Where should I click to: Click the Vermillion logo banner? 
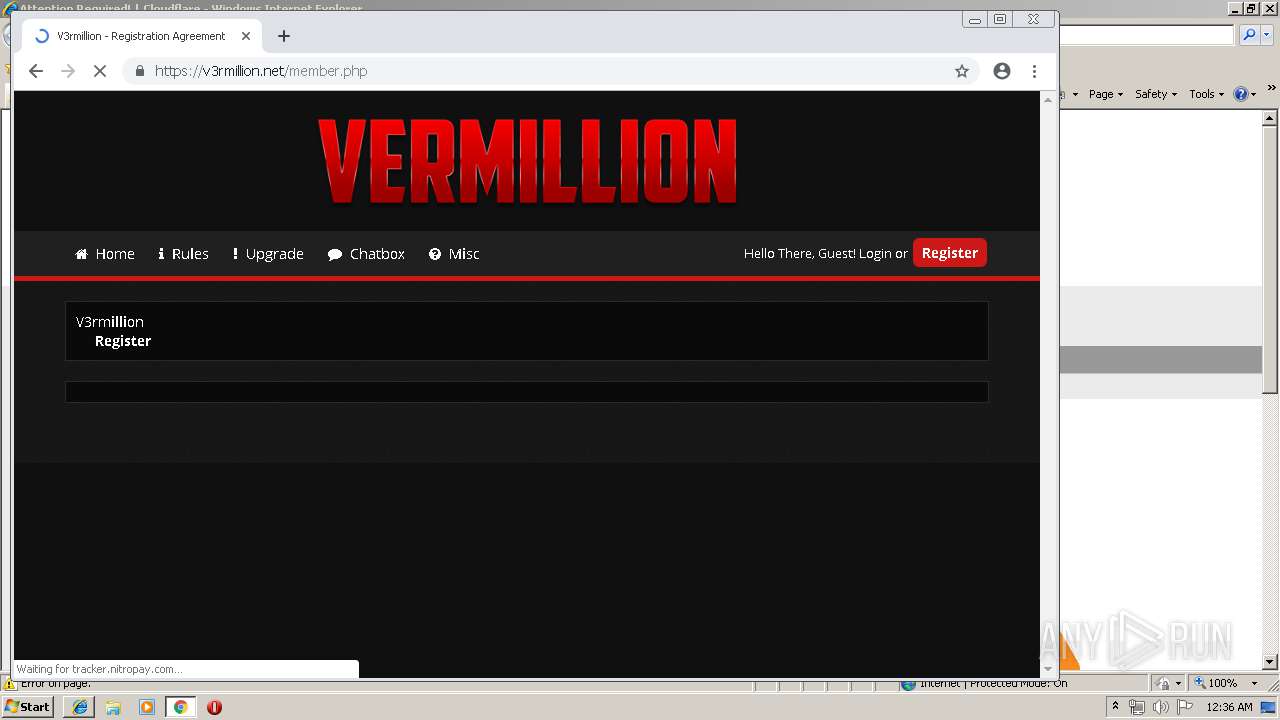[x=527, y=161]
